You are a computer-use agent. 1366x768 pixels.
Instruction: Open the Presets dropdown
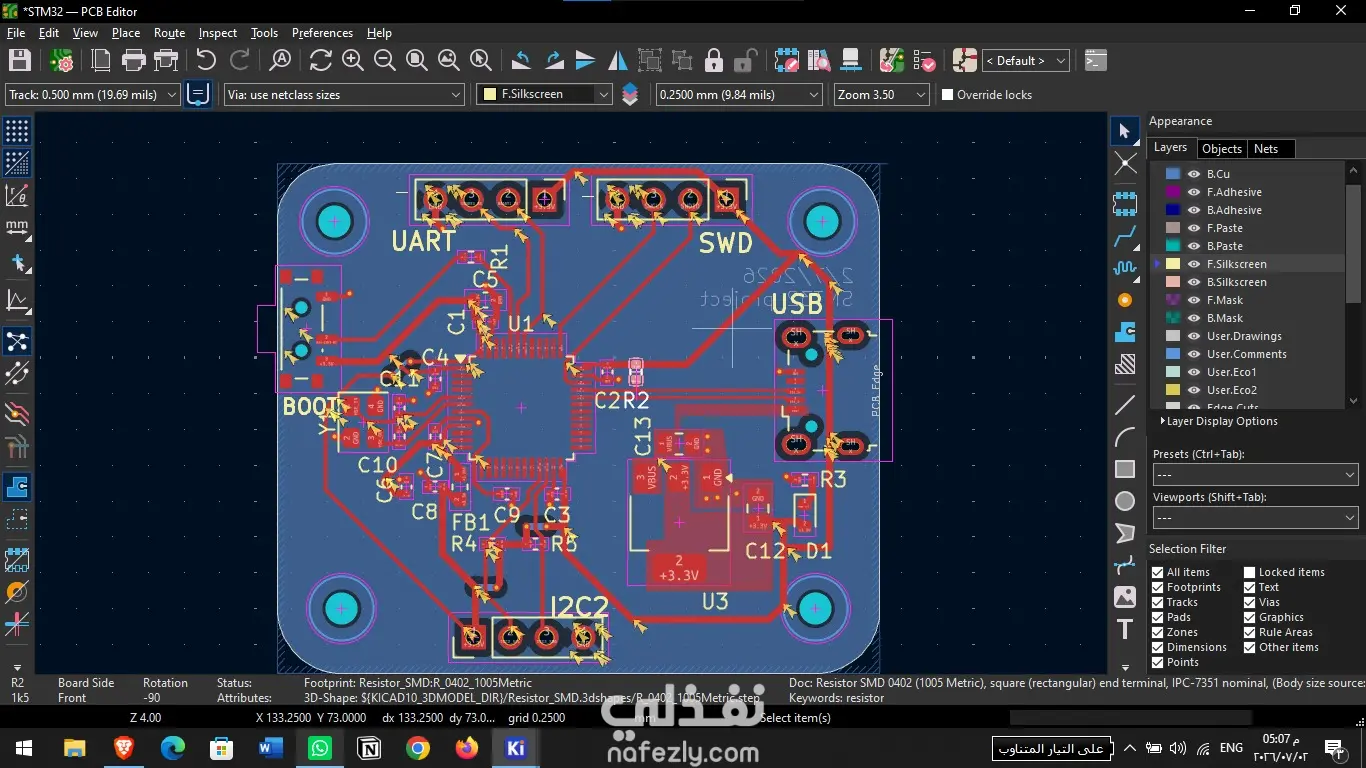[x=1255, y=475]
